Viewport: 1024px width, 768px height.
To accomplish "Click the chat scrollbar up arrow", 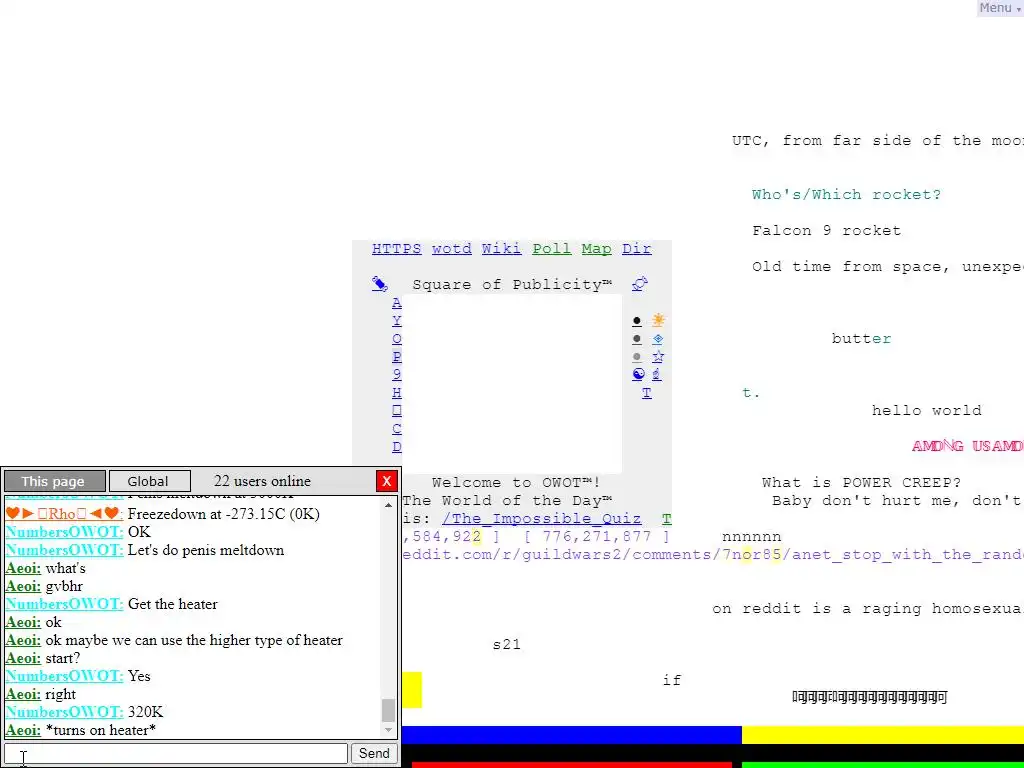I will 389,505.
